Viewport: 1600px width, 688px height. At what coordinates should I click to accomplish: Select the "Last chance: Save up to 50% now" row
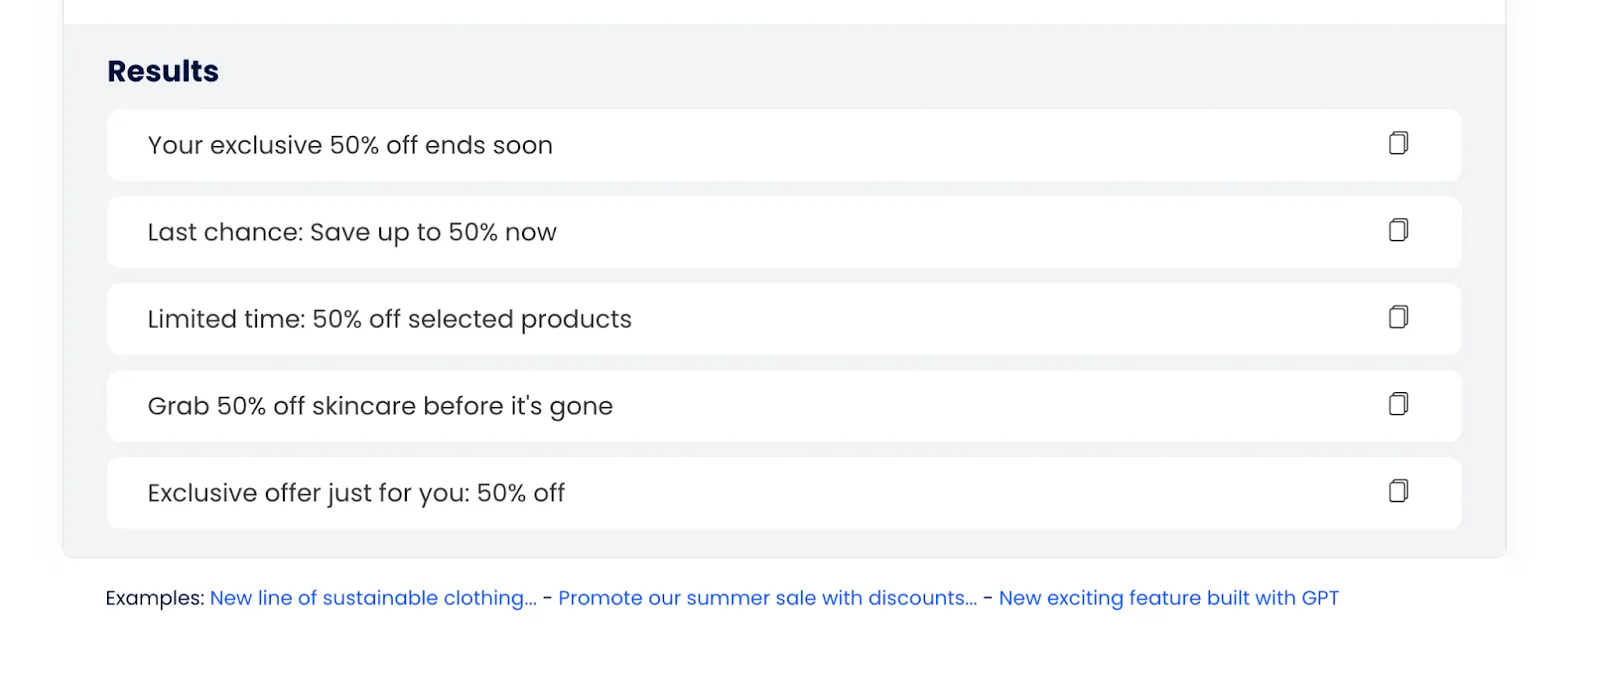900,232
